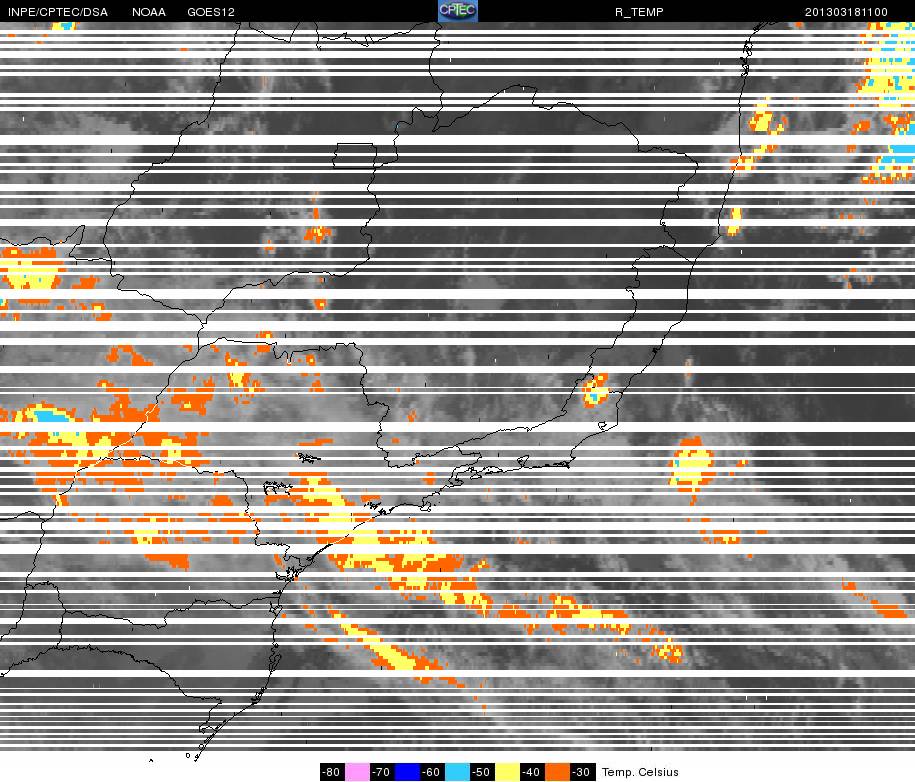Click the -50 legend value

482,772
